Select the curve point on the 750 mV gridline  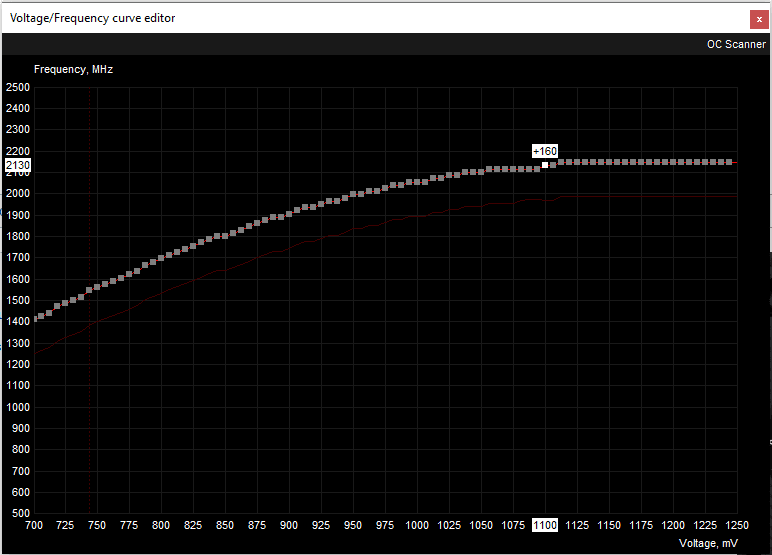[x=97, y=287]
